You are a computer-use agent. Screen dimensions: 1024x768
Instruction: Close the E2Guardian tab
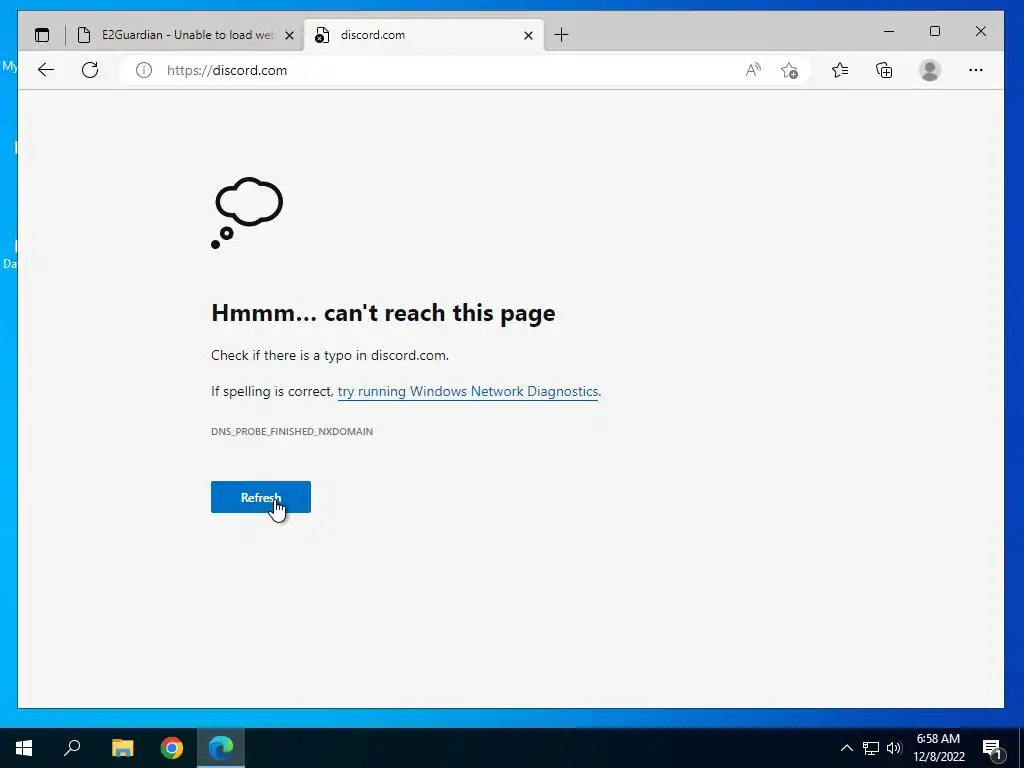pyautogui.click(x=289, y=35)
